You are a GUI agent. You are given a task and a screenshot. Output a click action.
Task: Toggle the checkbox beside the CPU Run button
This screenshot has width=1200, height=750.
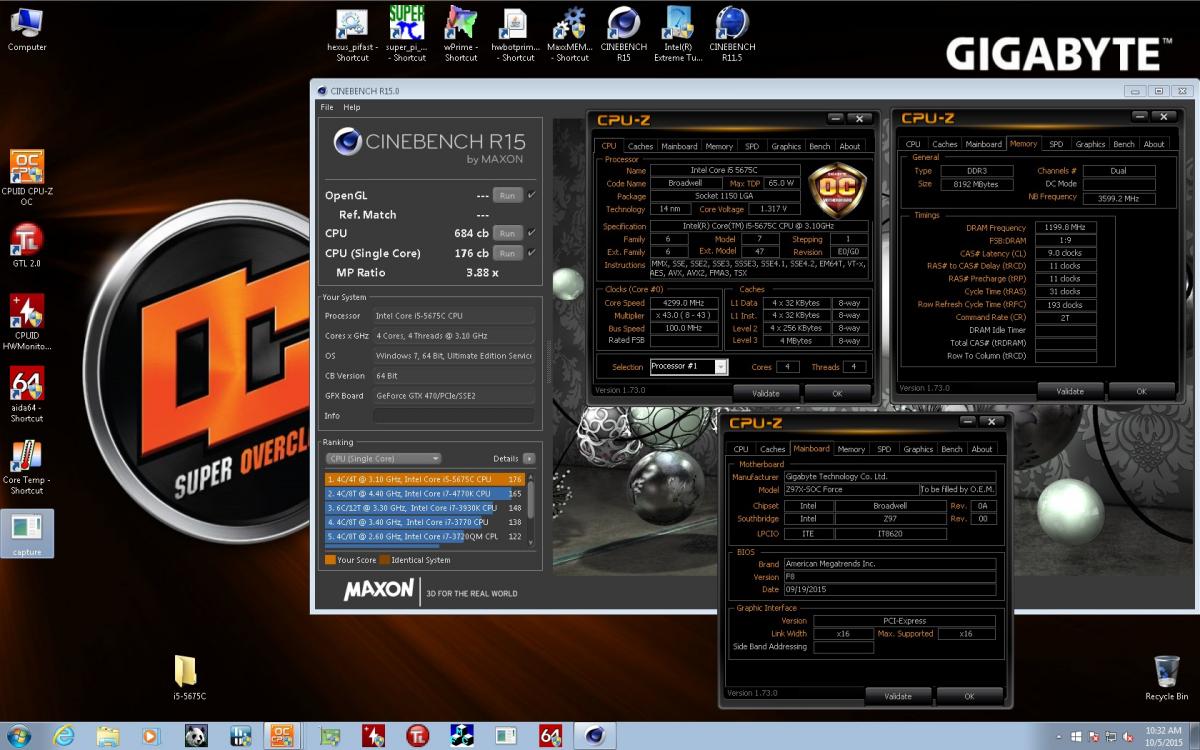[x=531, y=233]
